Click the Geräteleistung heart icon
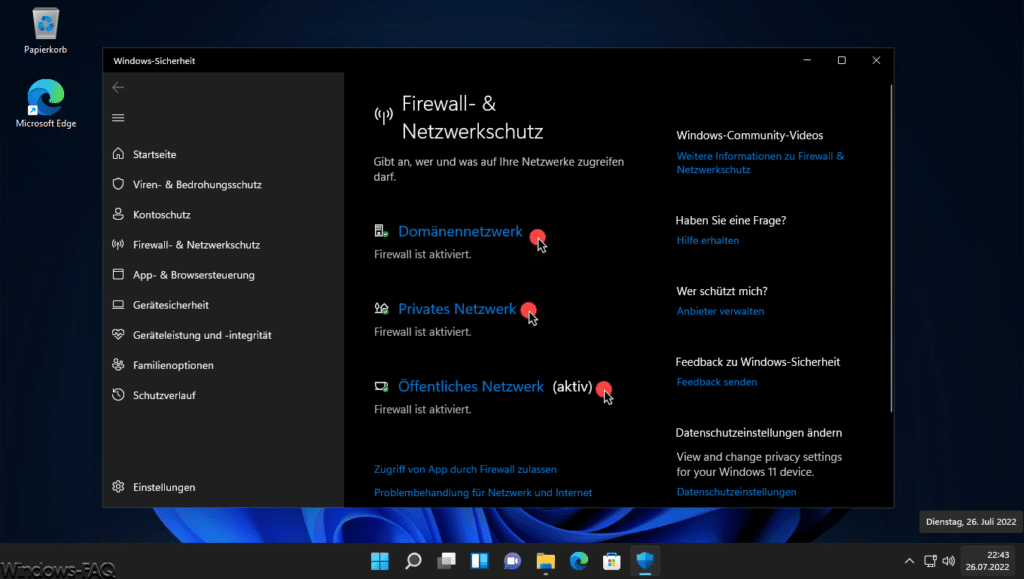Screen dimensions: 1024x579 (118, 334)
